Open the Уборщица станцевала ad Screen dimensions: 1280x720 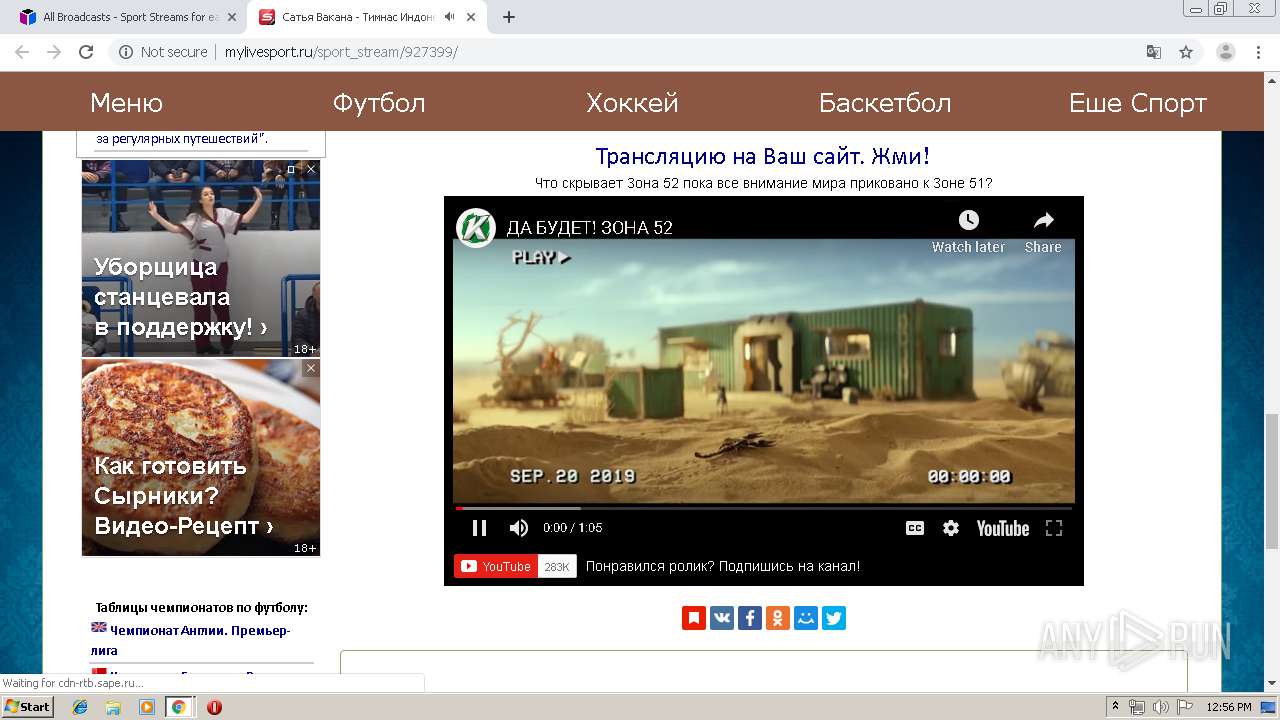click(200, 259)
